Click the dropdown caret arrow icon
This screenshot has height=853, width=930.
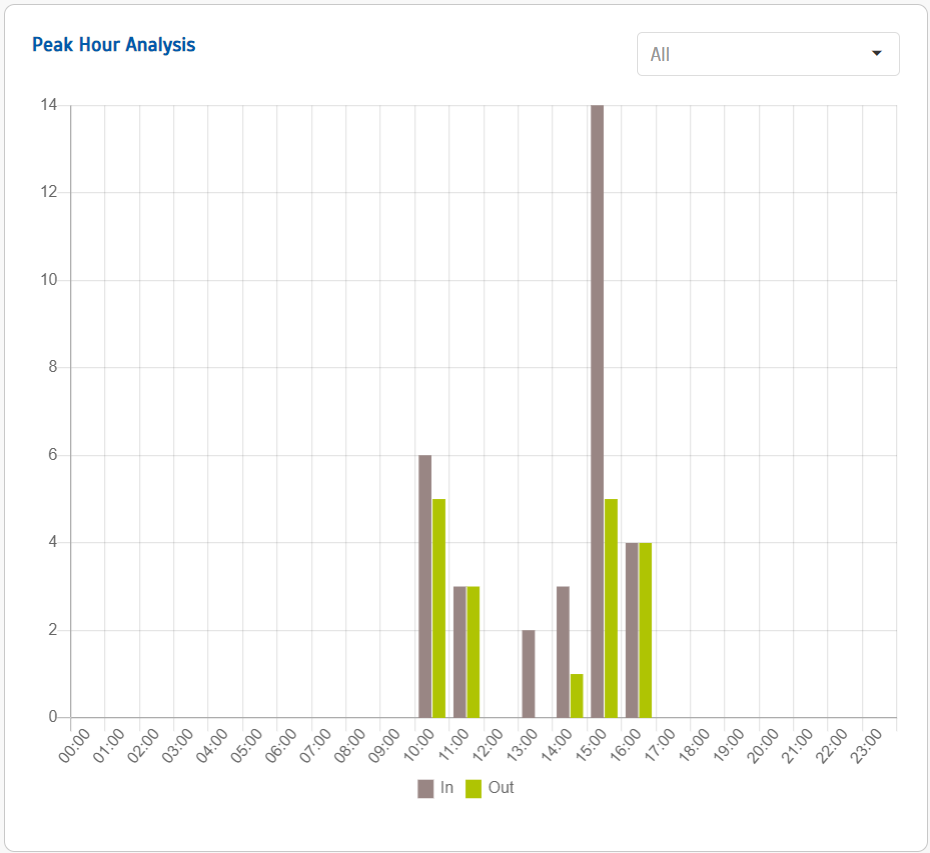877,54
